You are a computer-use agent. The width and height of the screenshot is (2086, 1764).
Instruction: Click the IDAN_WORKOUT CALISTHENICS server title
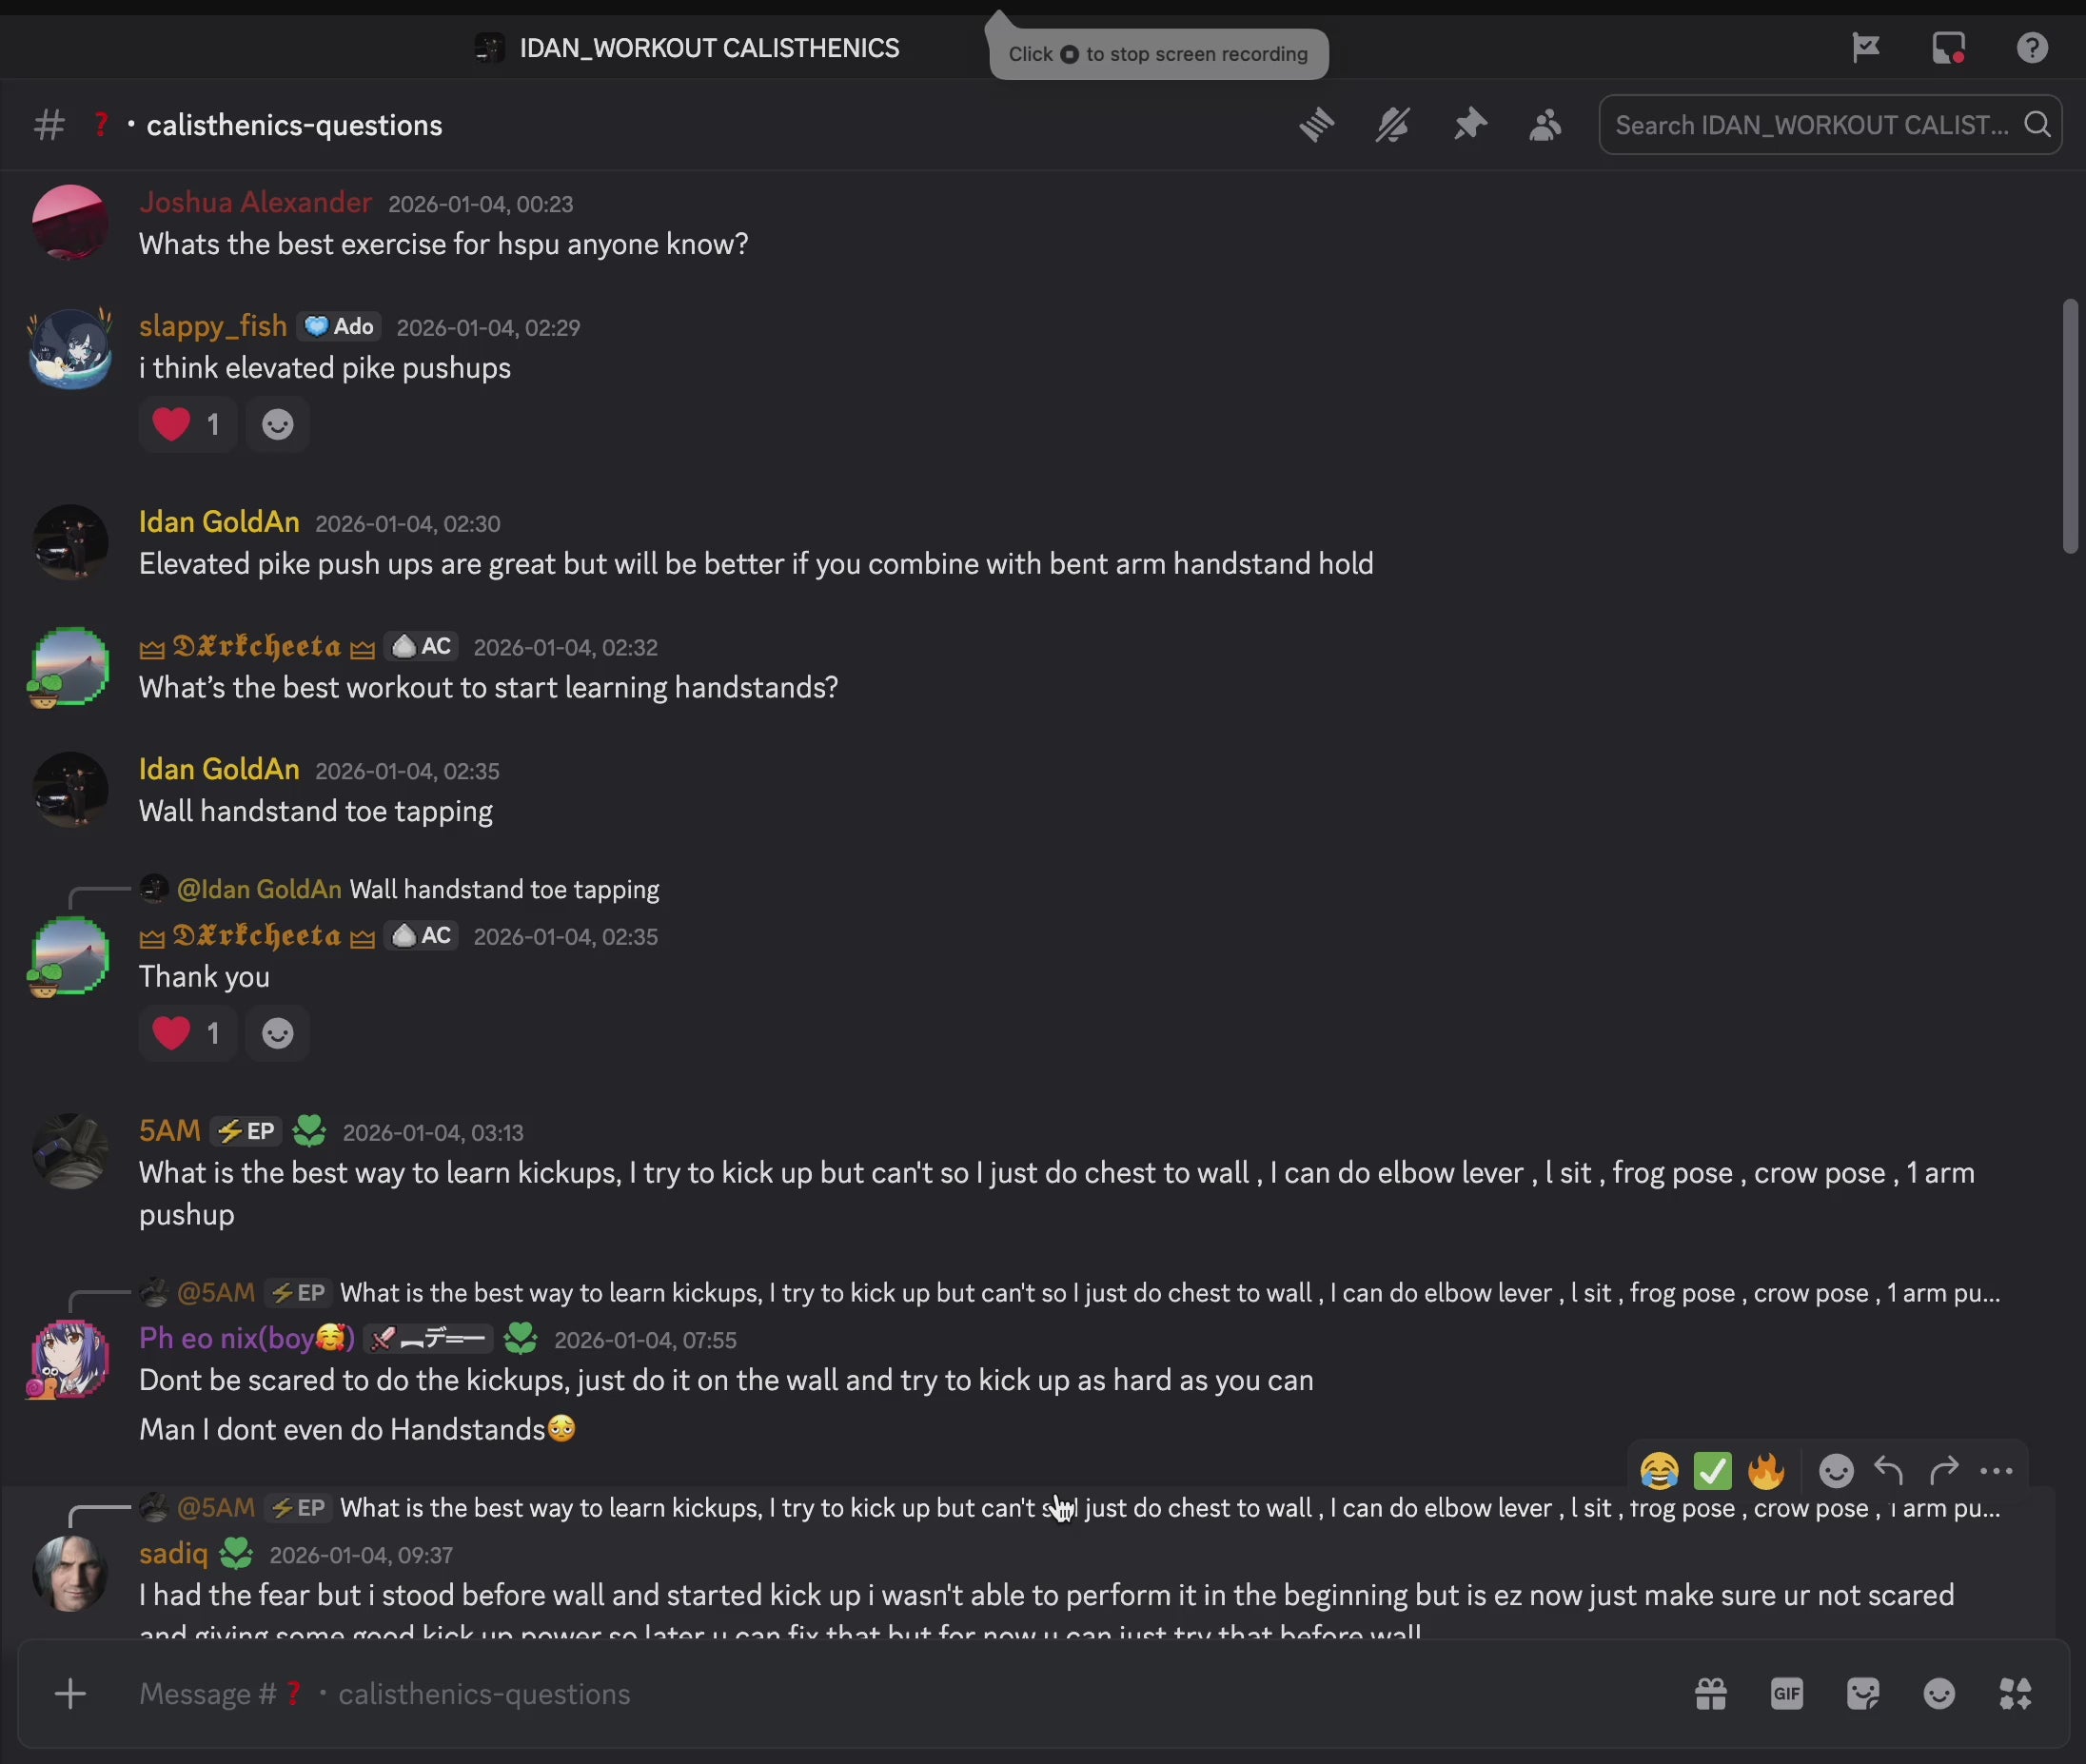(x=708, y=48)
